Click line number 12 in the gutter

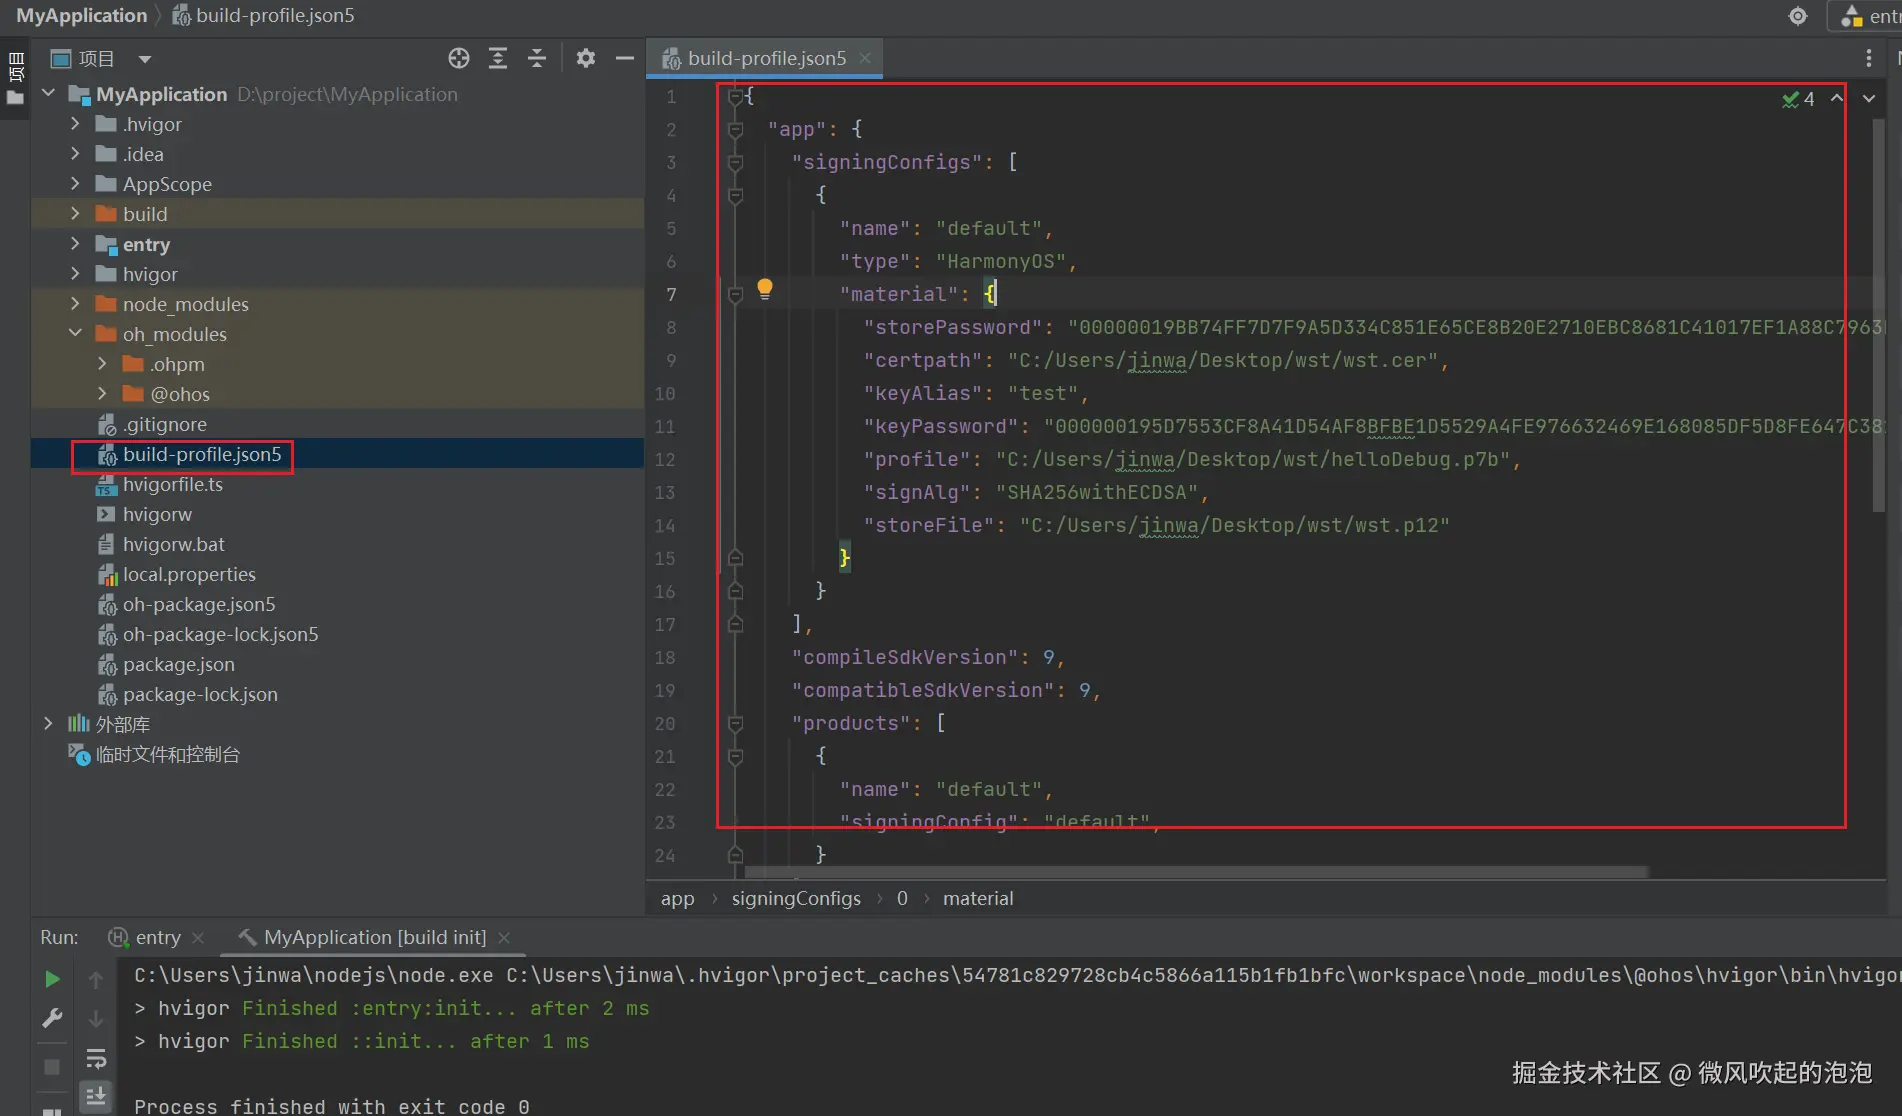click(x=665, y=460)
